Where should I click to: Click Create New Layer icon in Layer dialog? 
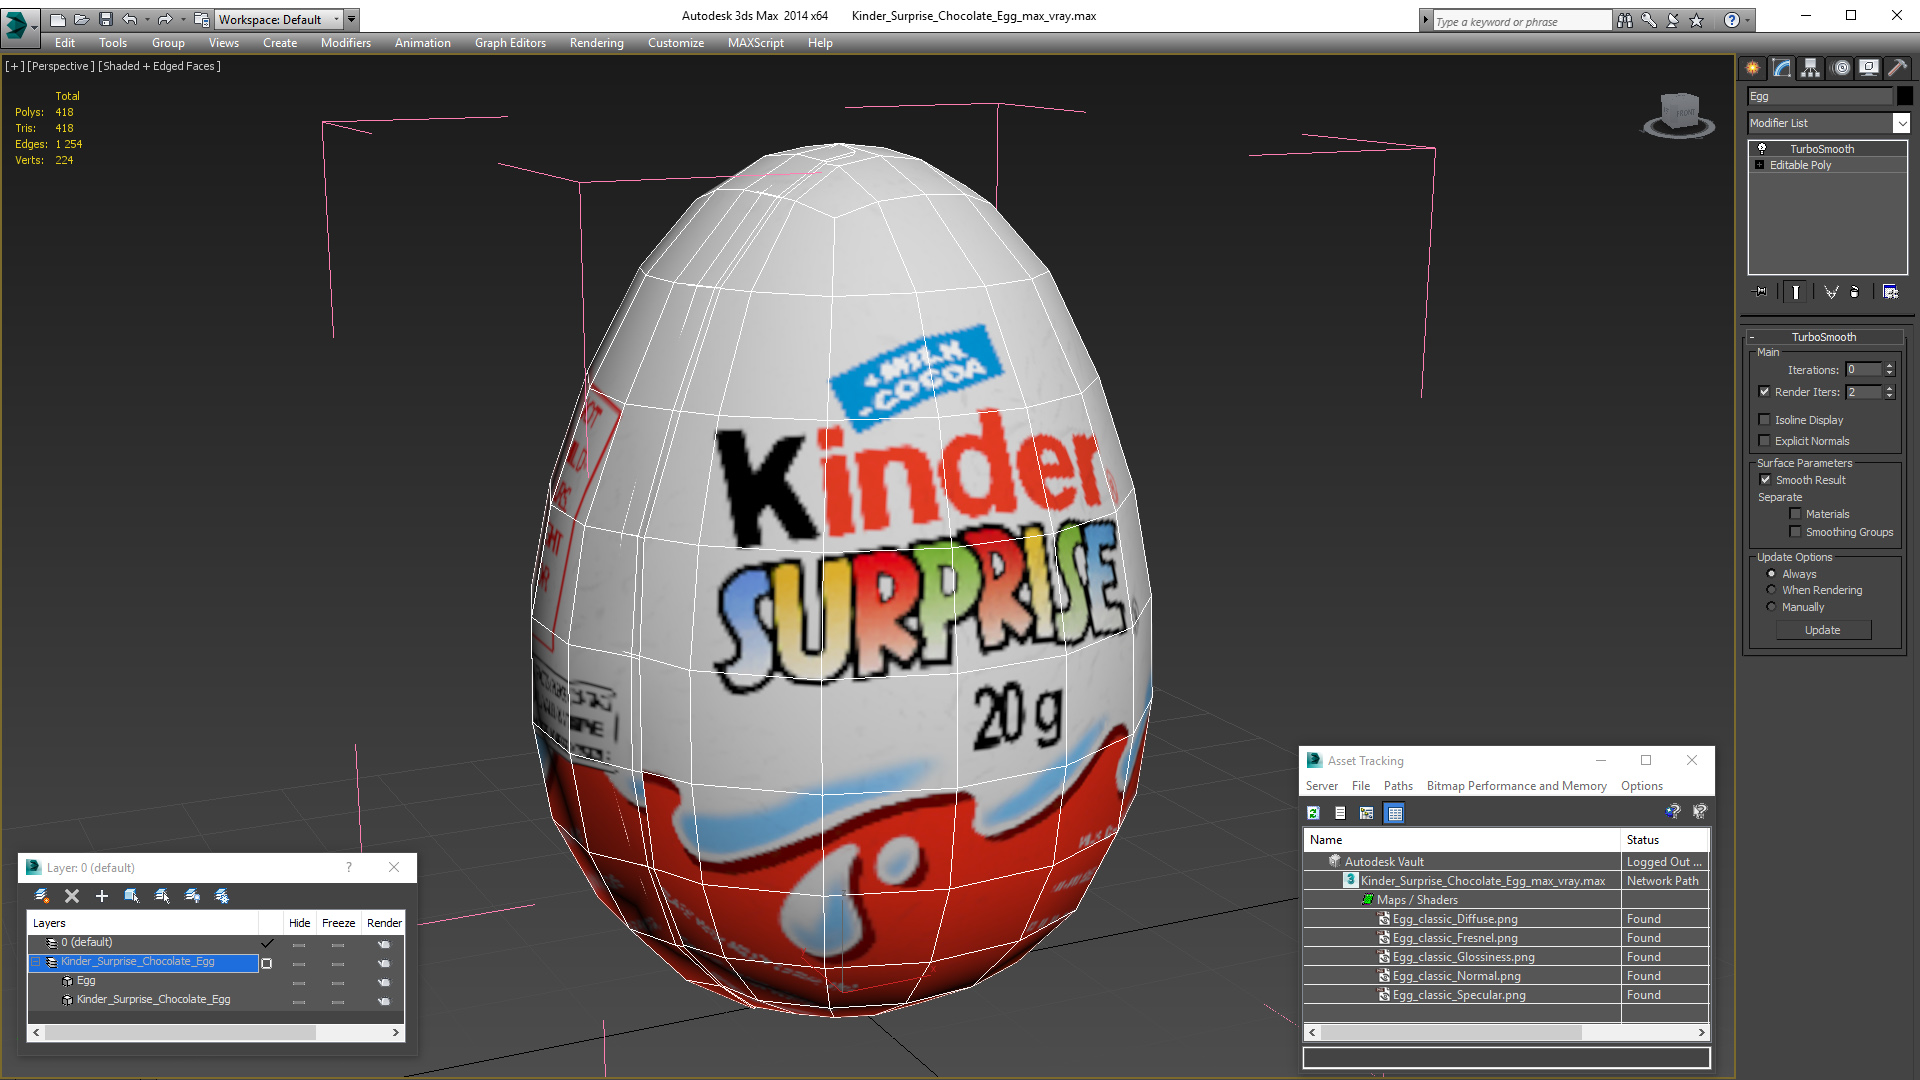42,896
